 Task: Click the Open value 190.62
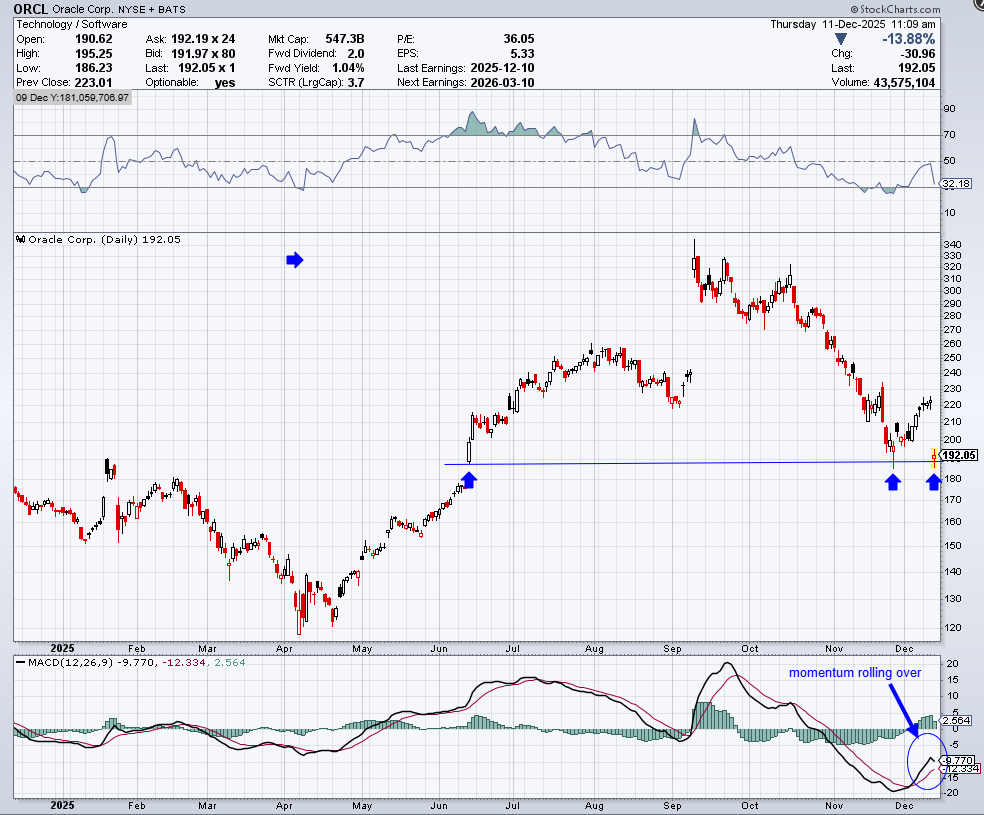tap(94, 39)
